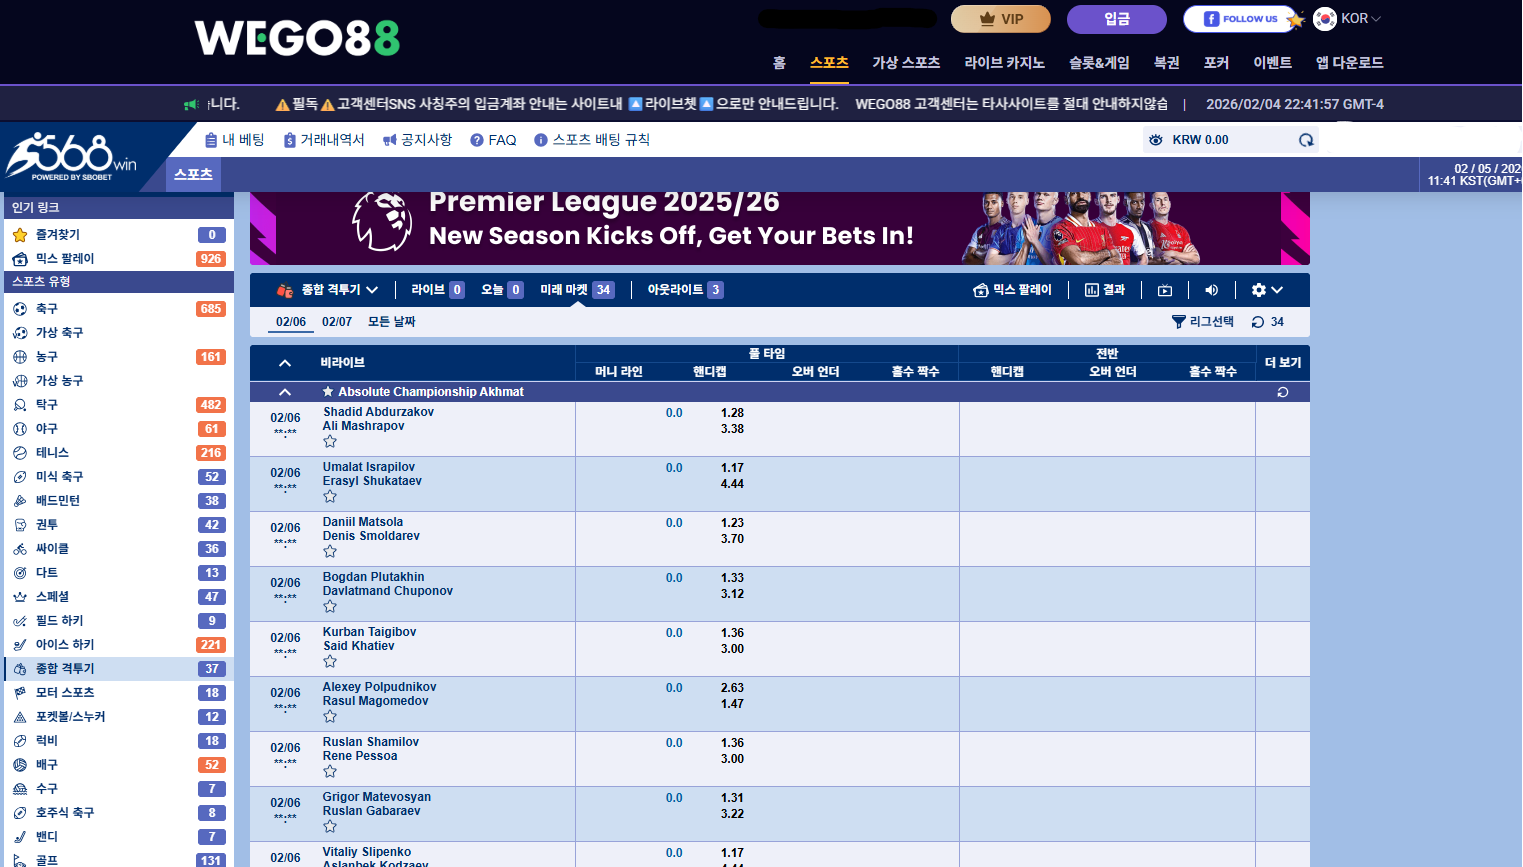
Task: Open 라이브 카지노 in the main menu
Action: pyautogui.click(x=1004, y=63)
